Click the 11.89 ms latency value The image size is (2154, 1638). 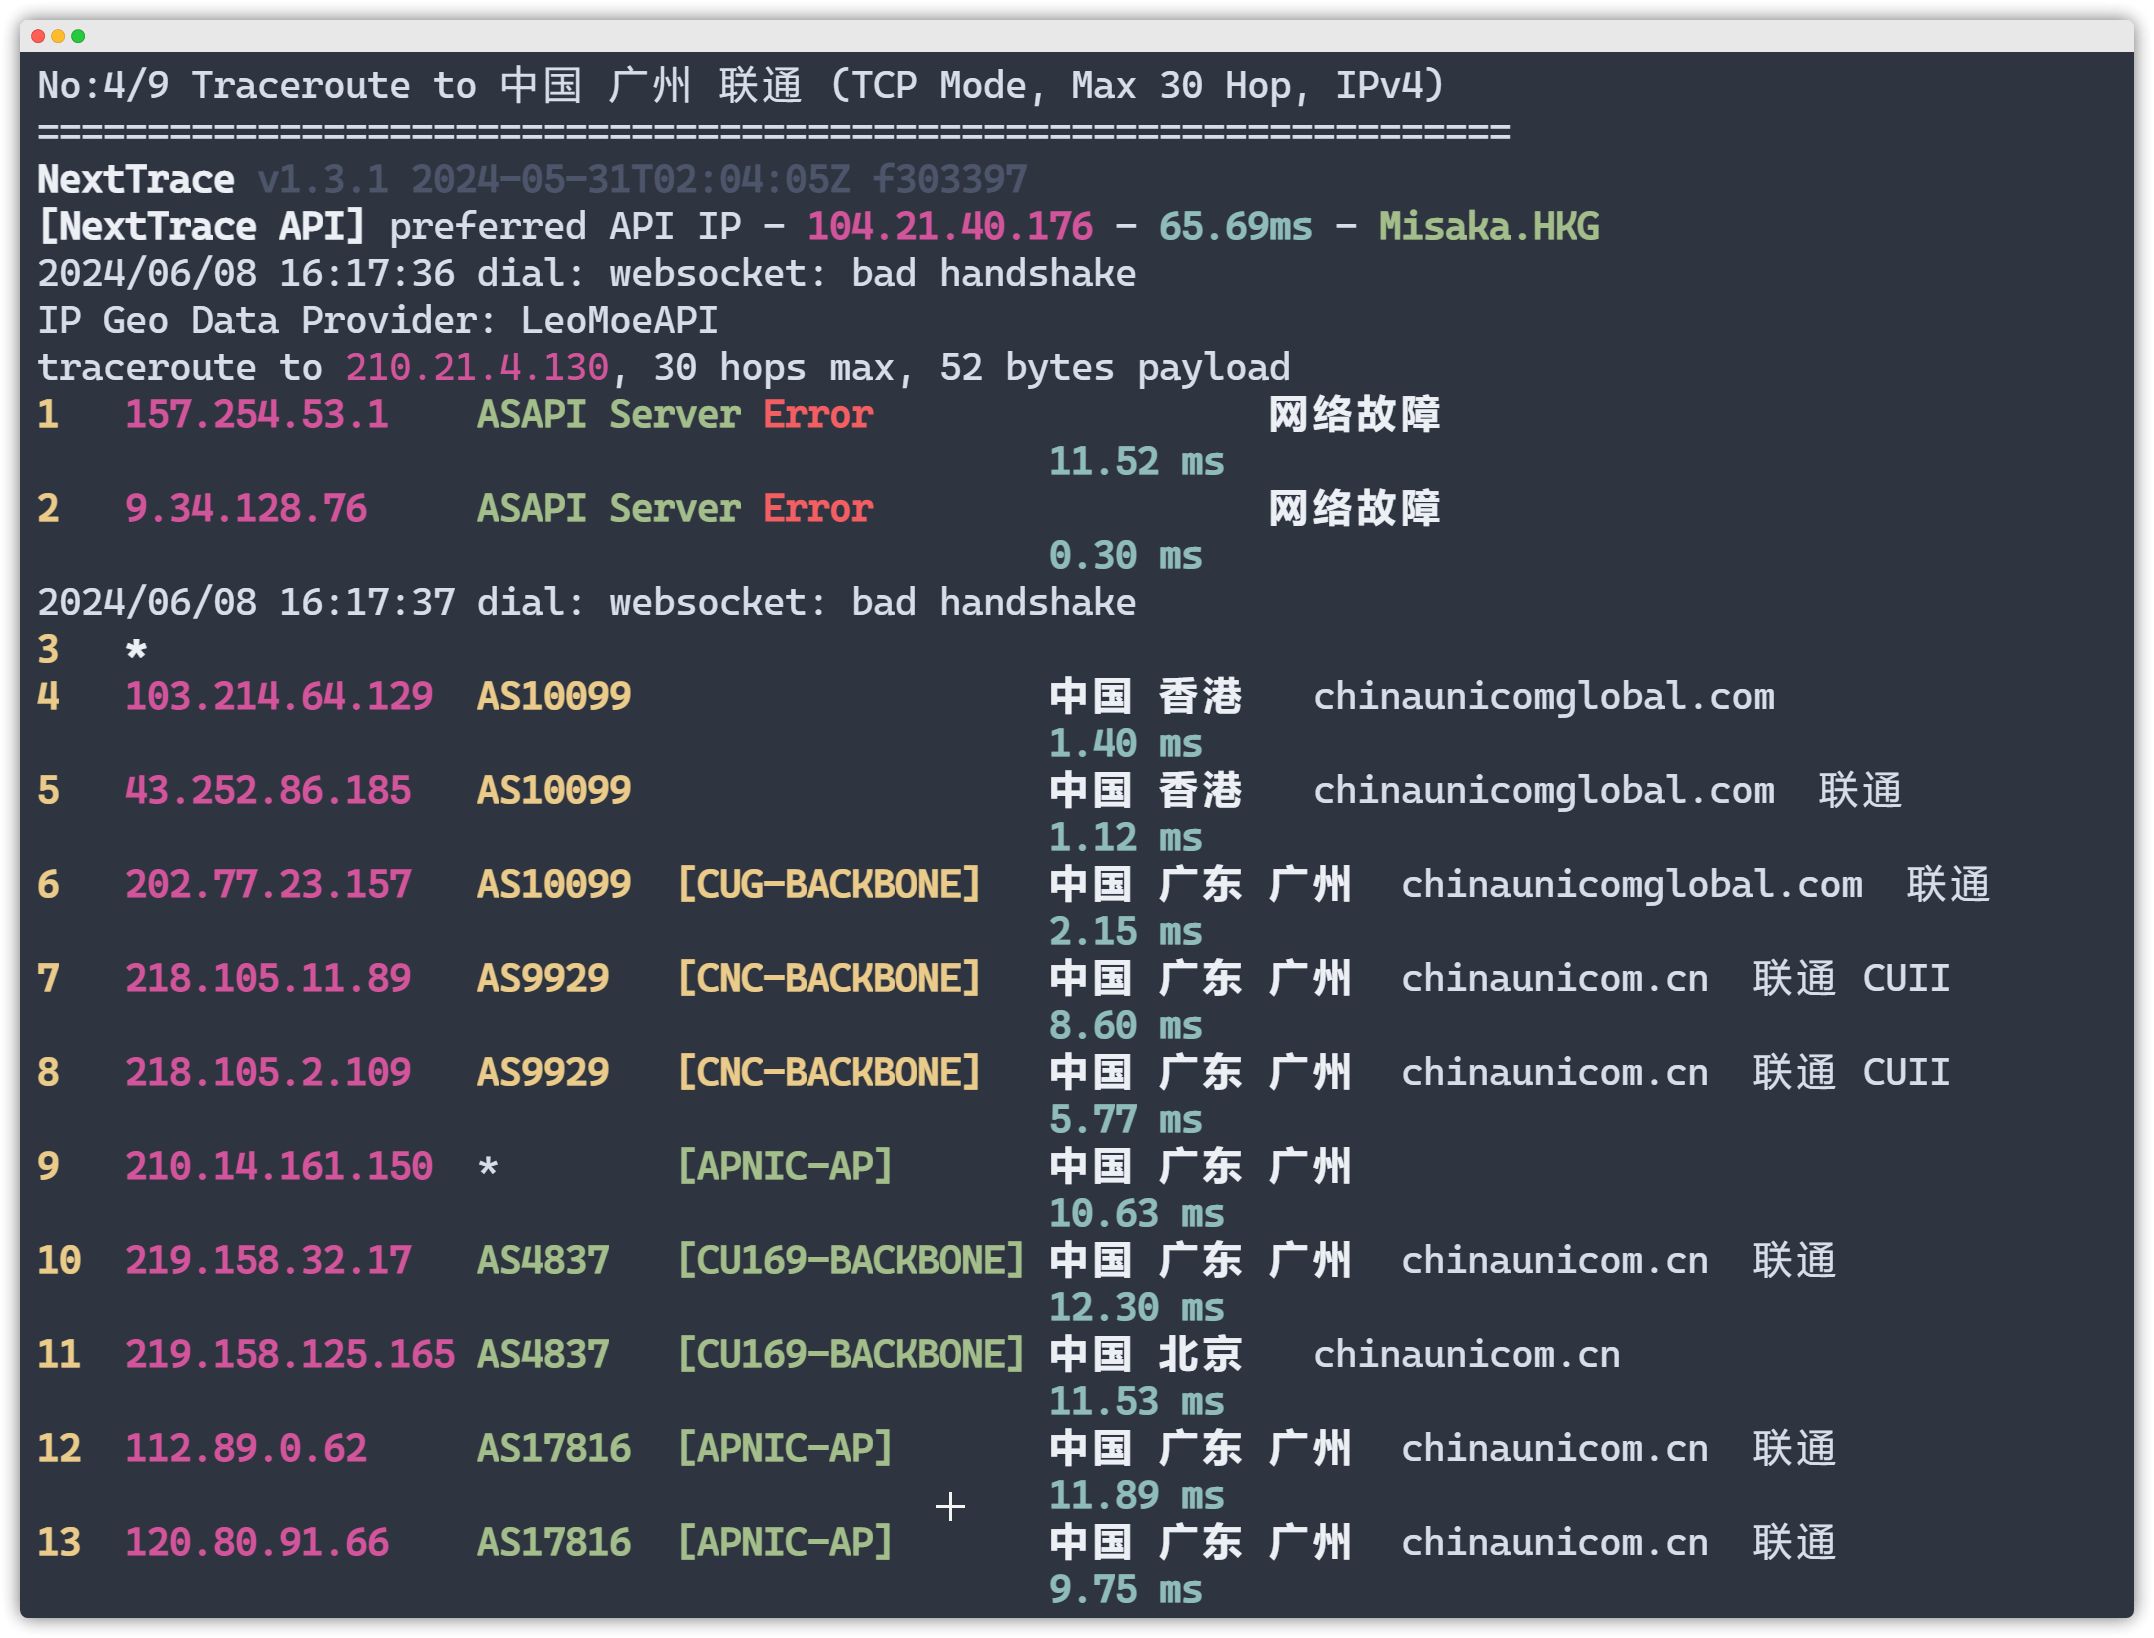tap(1136, 1496)
